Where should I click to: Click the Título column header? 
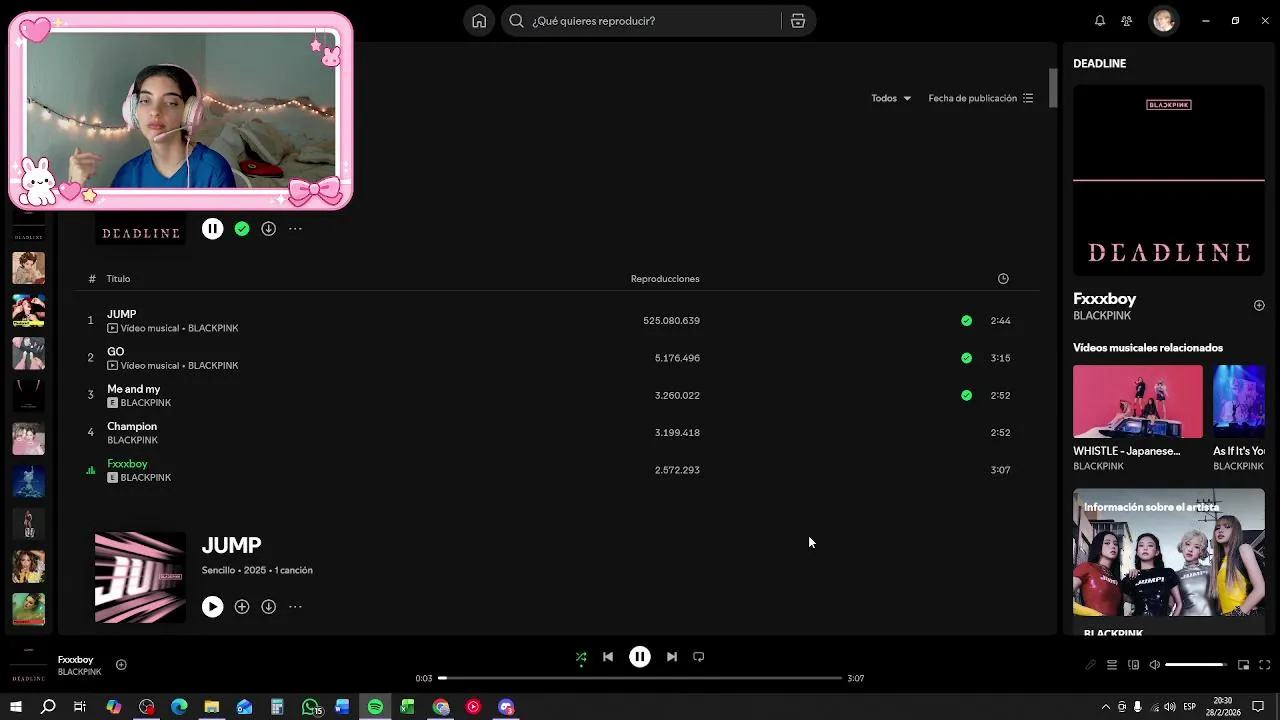(x=118, y=279)
